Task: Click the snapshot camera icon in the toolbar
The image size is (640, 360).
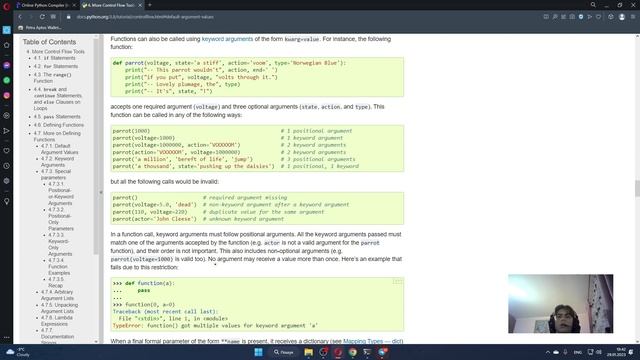Action: pyautogui.click(x=572, y=17)
